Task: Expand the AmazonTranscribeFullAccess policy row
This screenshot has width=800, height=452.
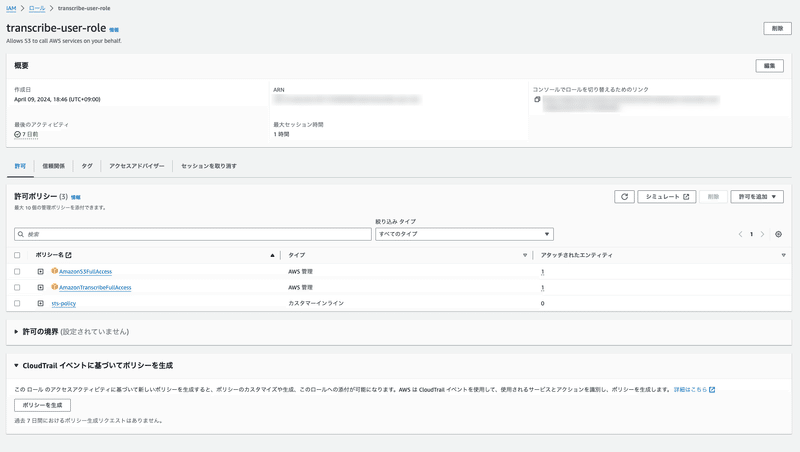Action: click(x=40, y=287)
